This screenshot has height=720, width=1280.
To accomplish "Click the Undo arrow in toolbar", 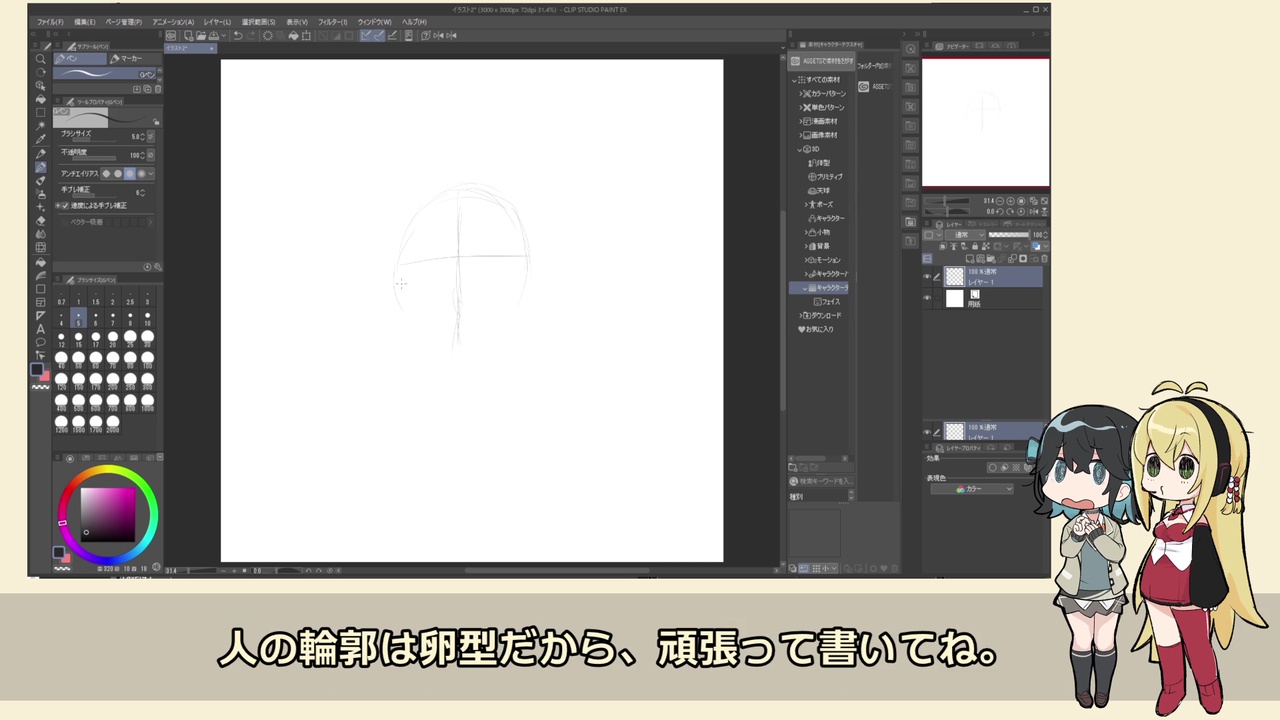I will click(x=238, y=36).
